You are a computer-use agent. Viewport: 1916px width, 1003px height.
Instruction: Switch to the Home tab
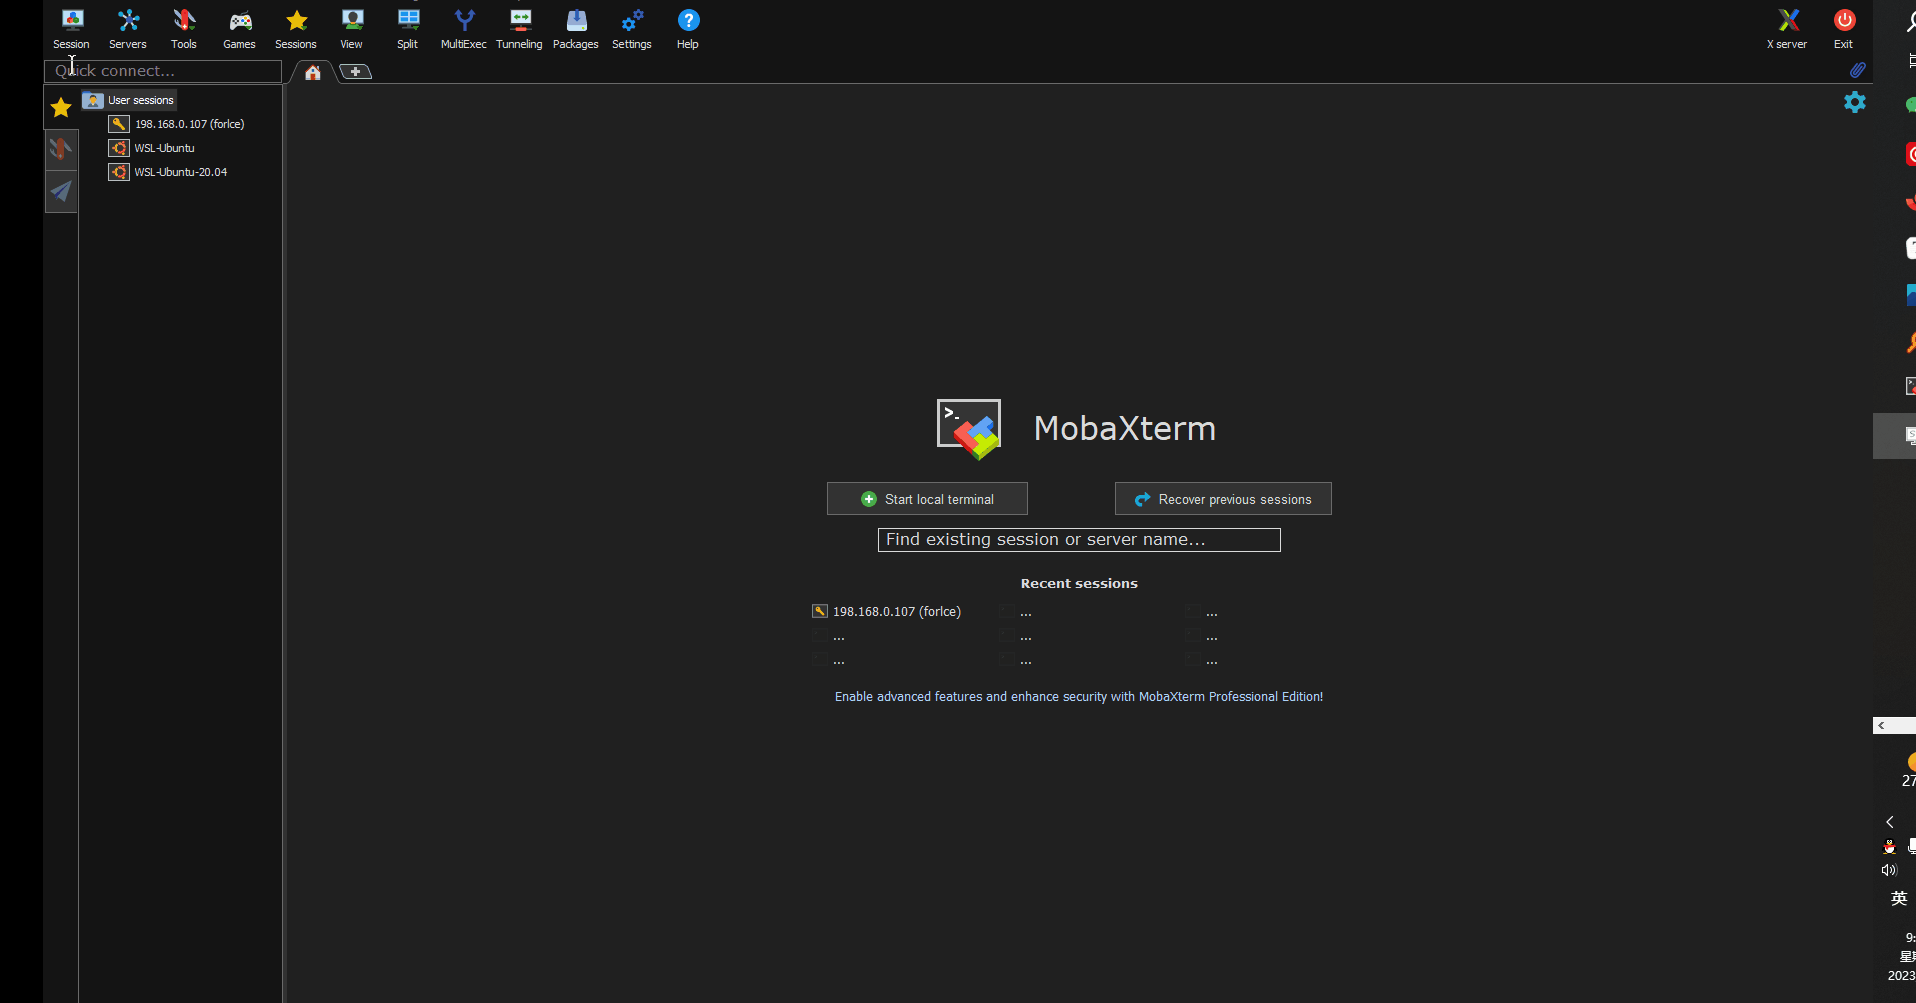(313, 72)
